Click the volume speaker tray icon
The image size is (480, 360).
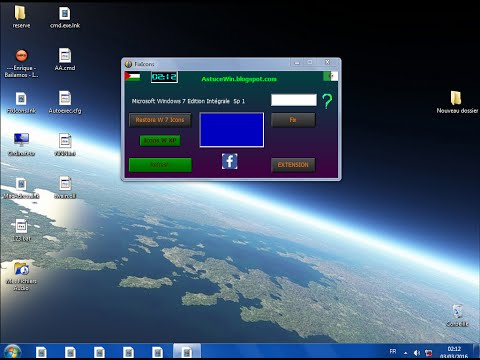point(417,353)
